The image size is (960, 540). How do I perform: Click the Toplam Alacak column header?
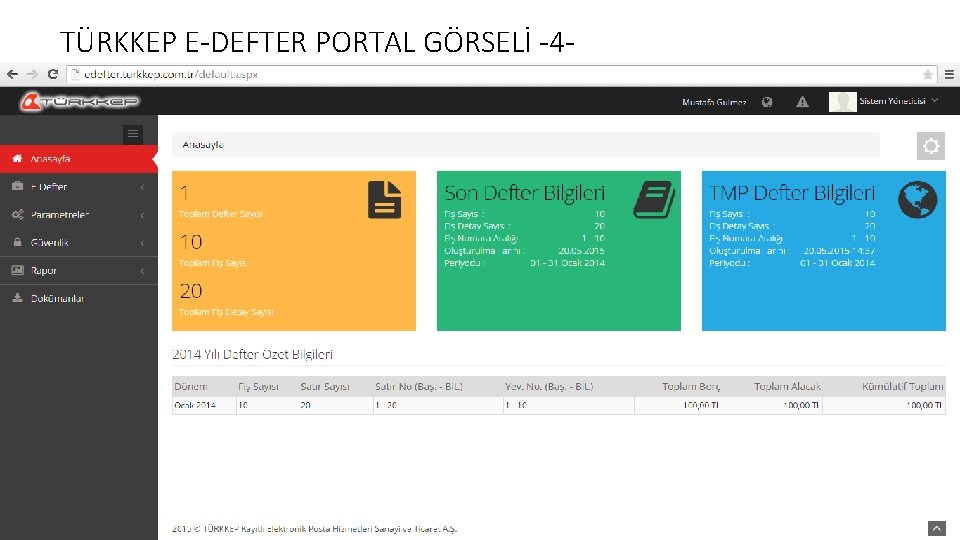coord(787,386)
